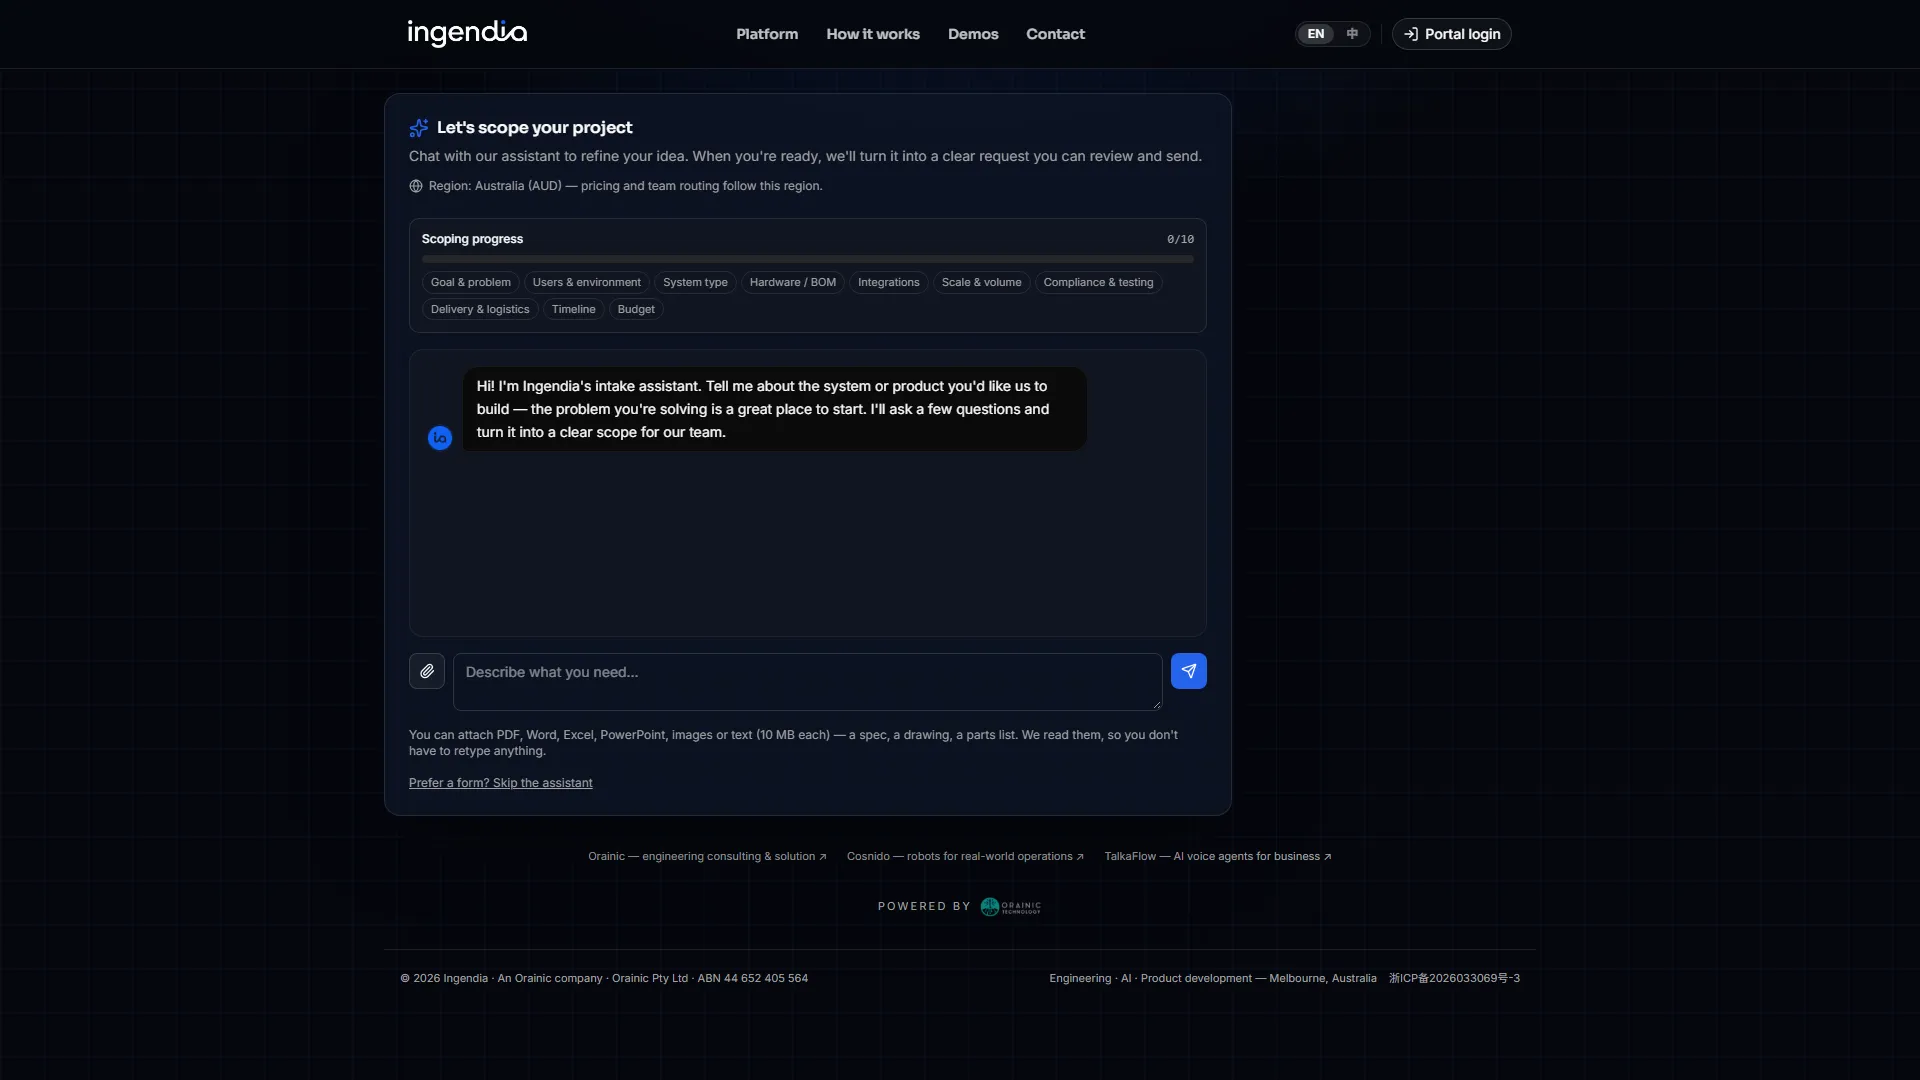Screen dimensions: 1920x1080
Task: Click the sparkle icon beside the heading
Action: coord(419,128)
